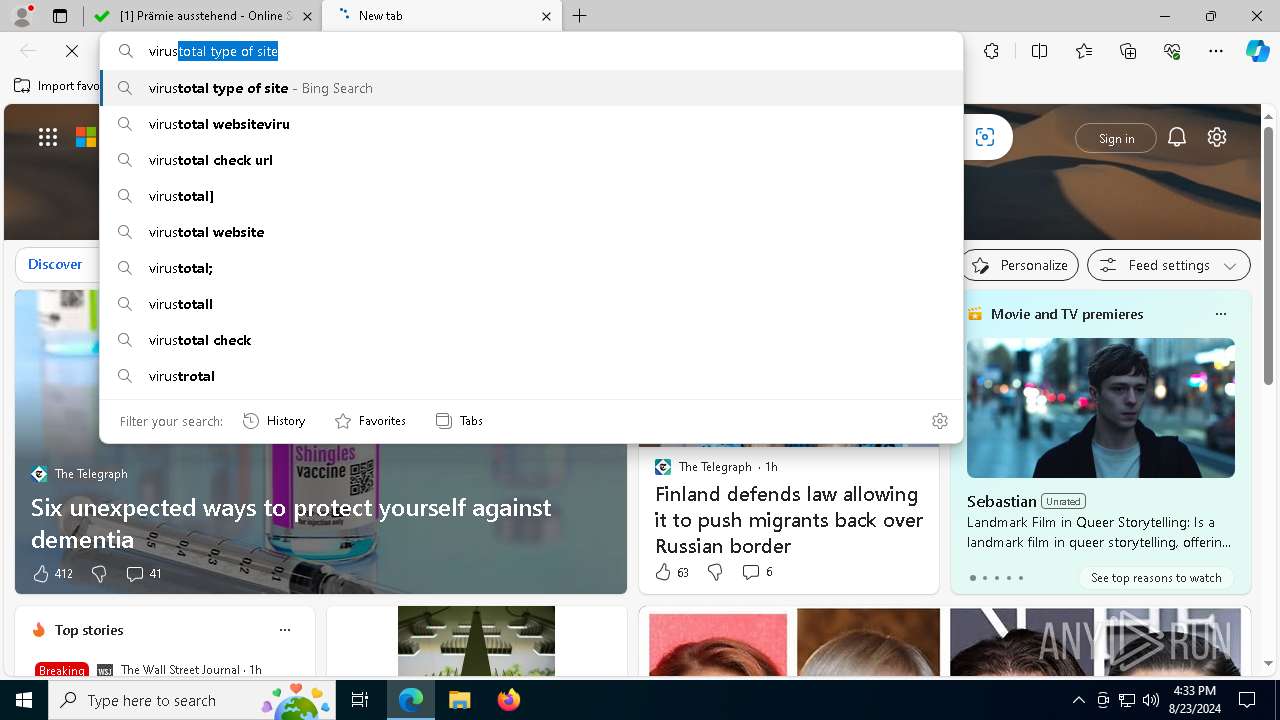
Task: Select the New tab tab
Action: tap(442, 16)
